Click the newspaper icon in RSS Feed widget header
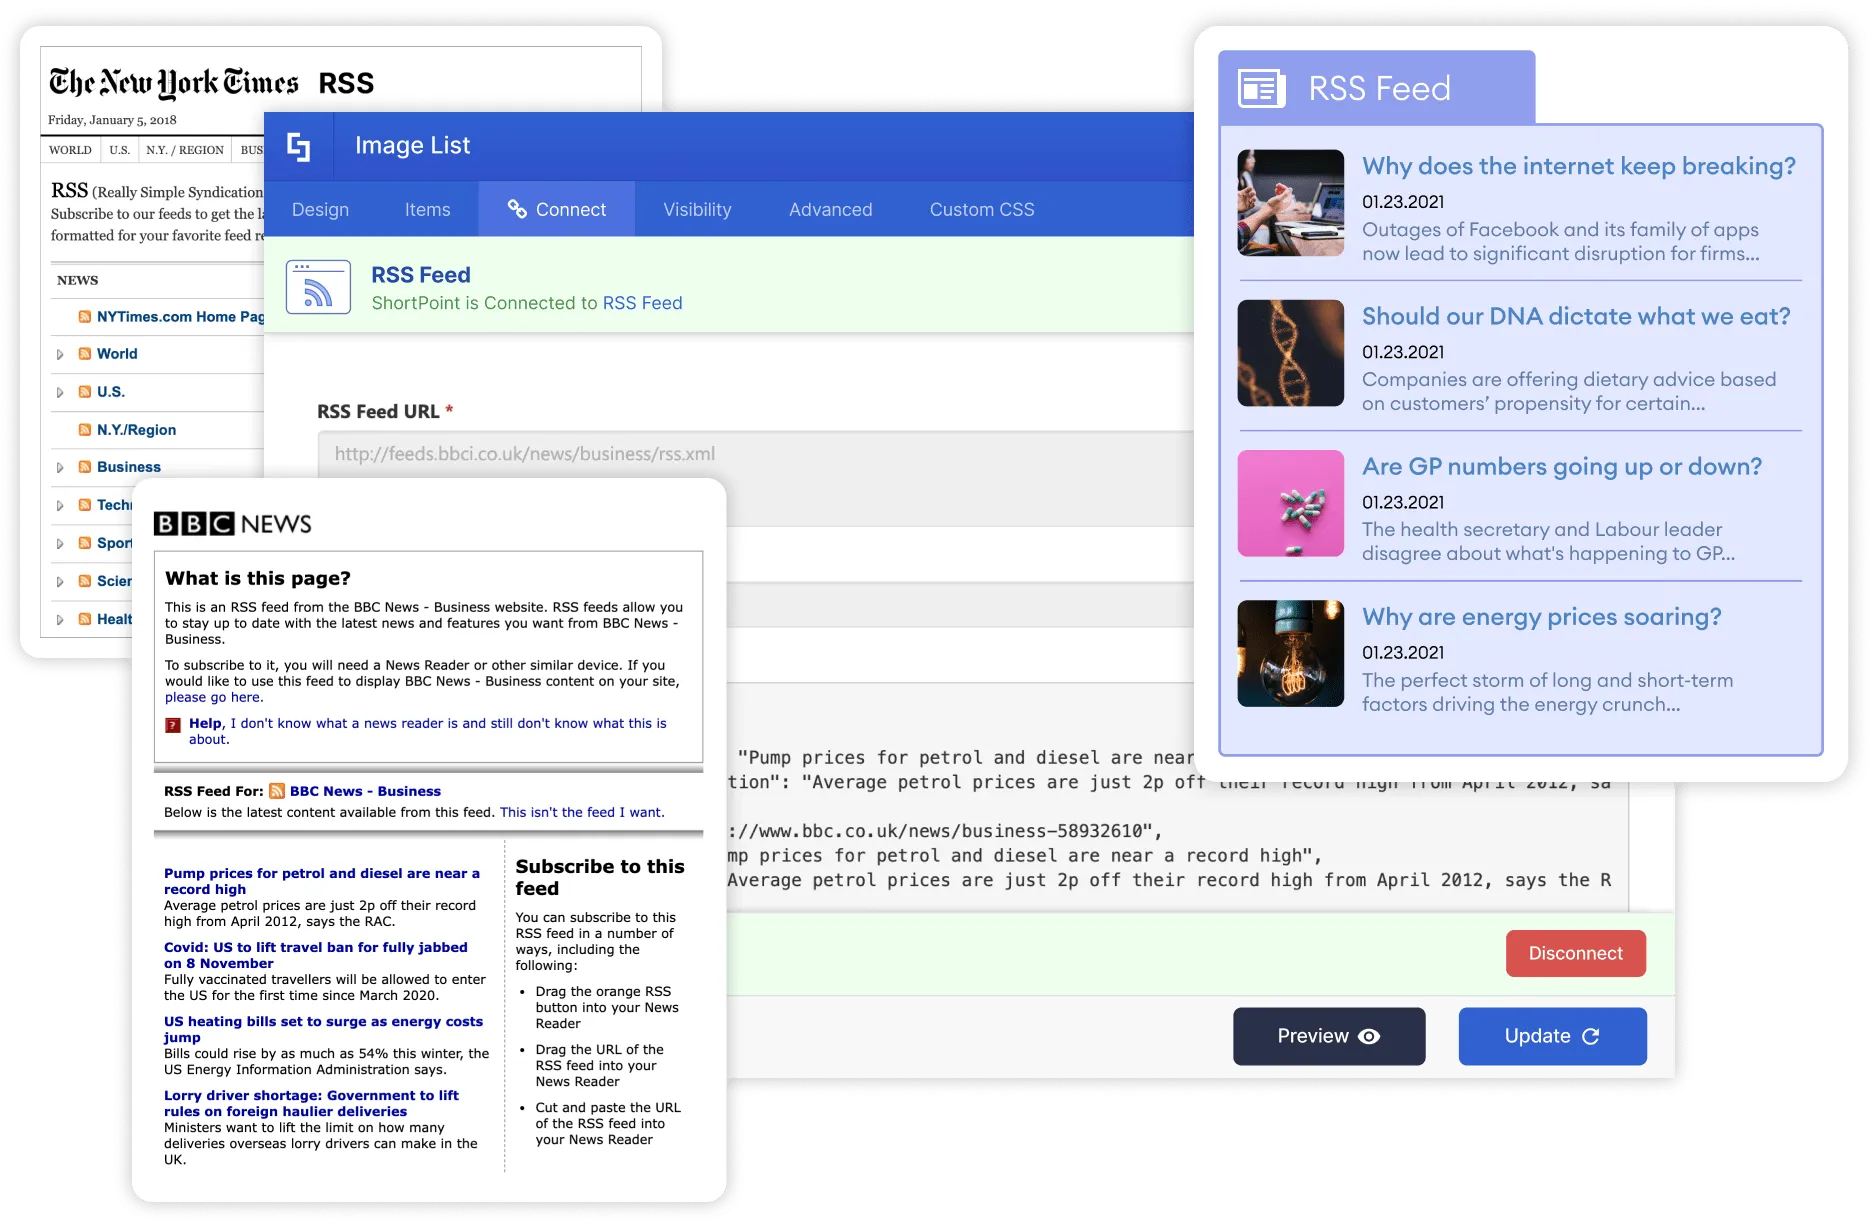 tap(1261, 88)
